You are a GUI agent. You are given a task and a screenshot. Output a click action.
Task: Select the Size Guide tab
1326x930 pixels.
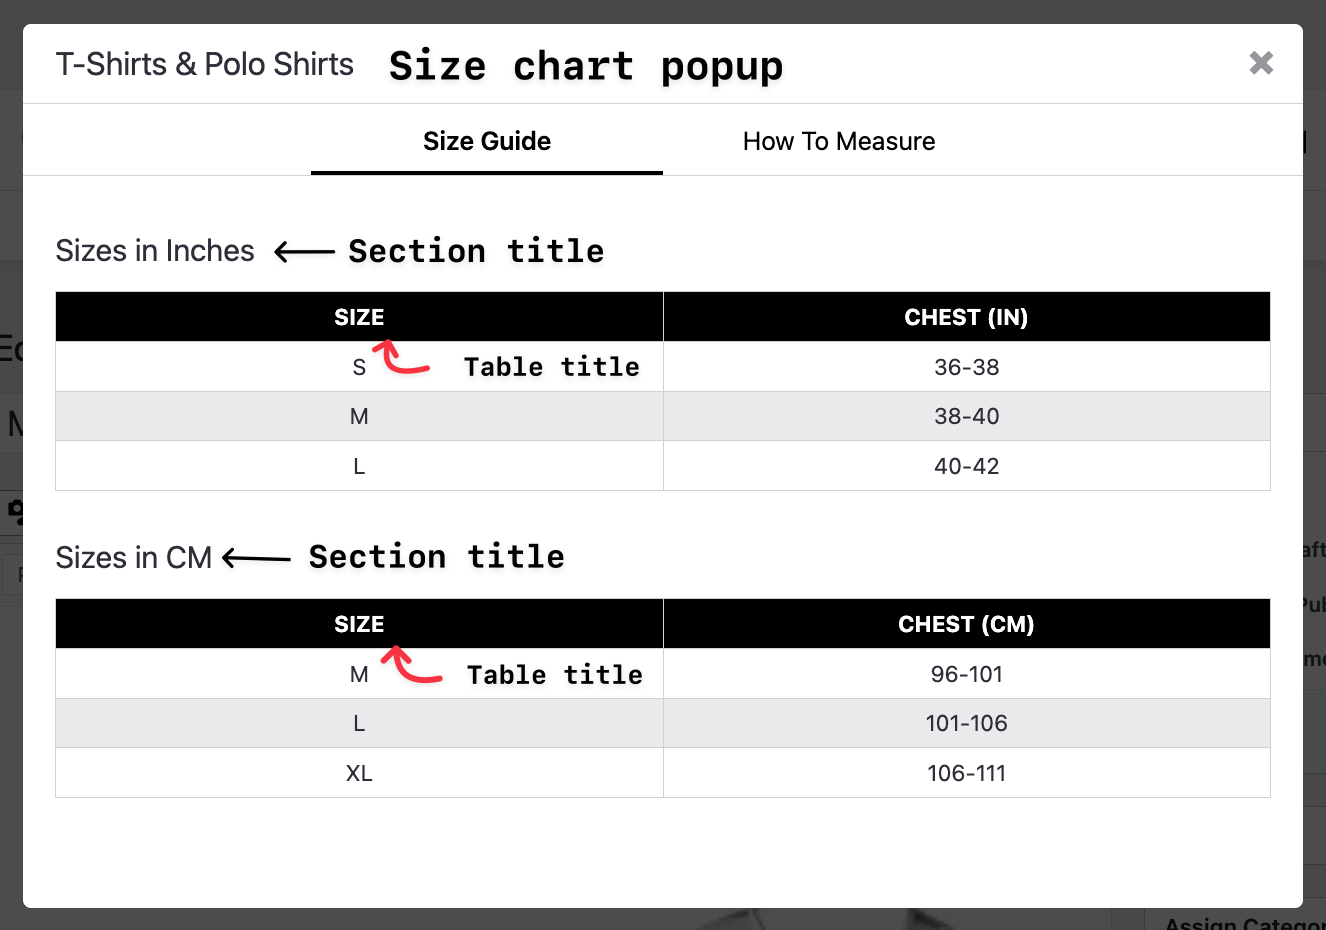point(487,141)
